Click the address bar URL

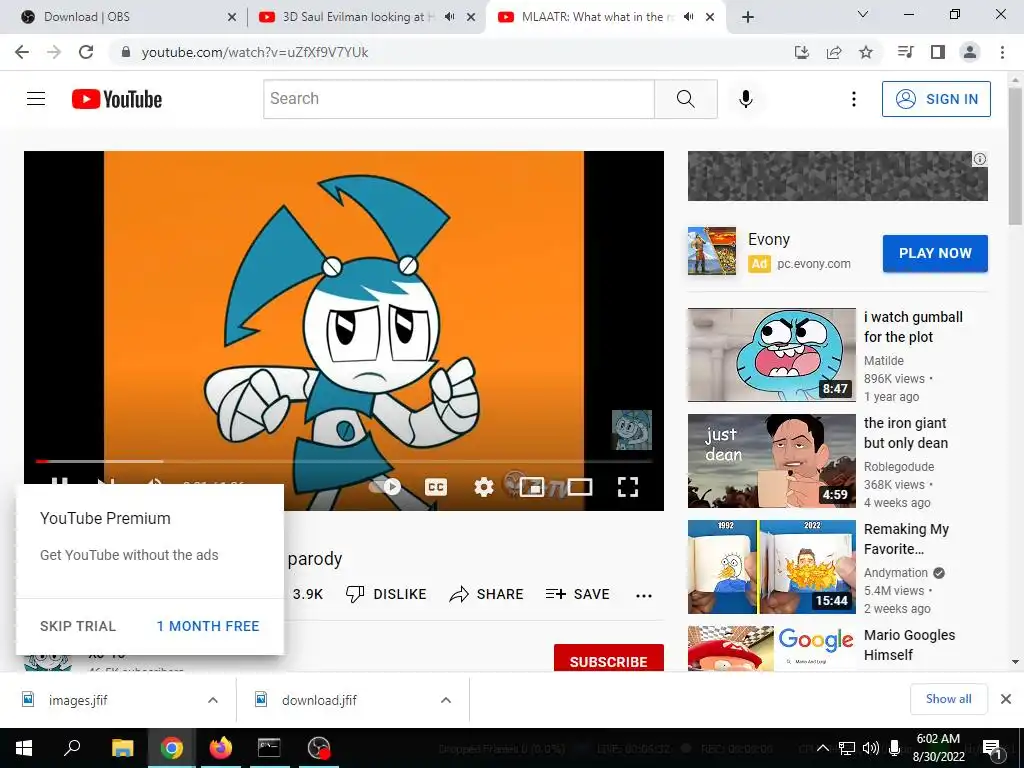click(255, 52)
